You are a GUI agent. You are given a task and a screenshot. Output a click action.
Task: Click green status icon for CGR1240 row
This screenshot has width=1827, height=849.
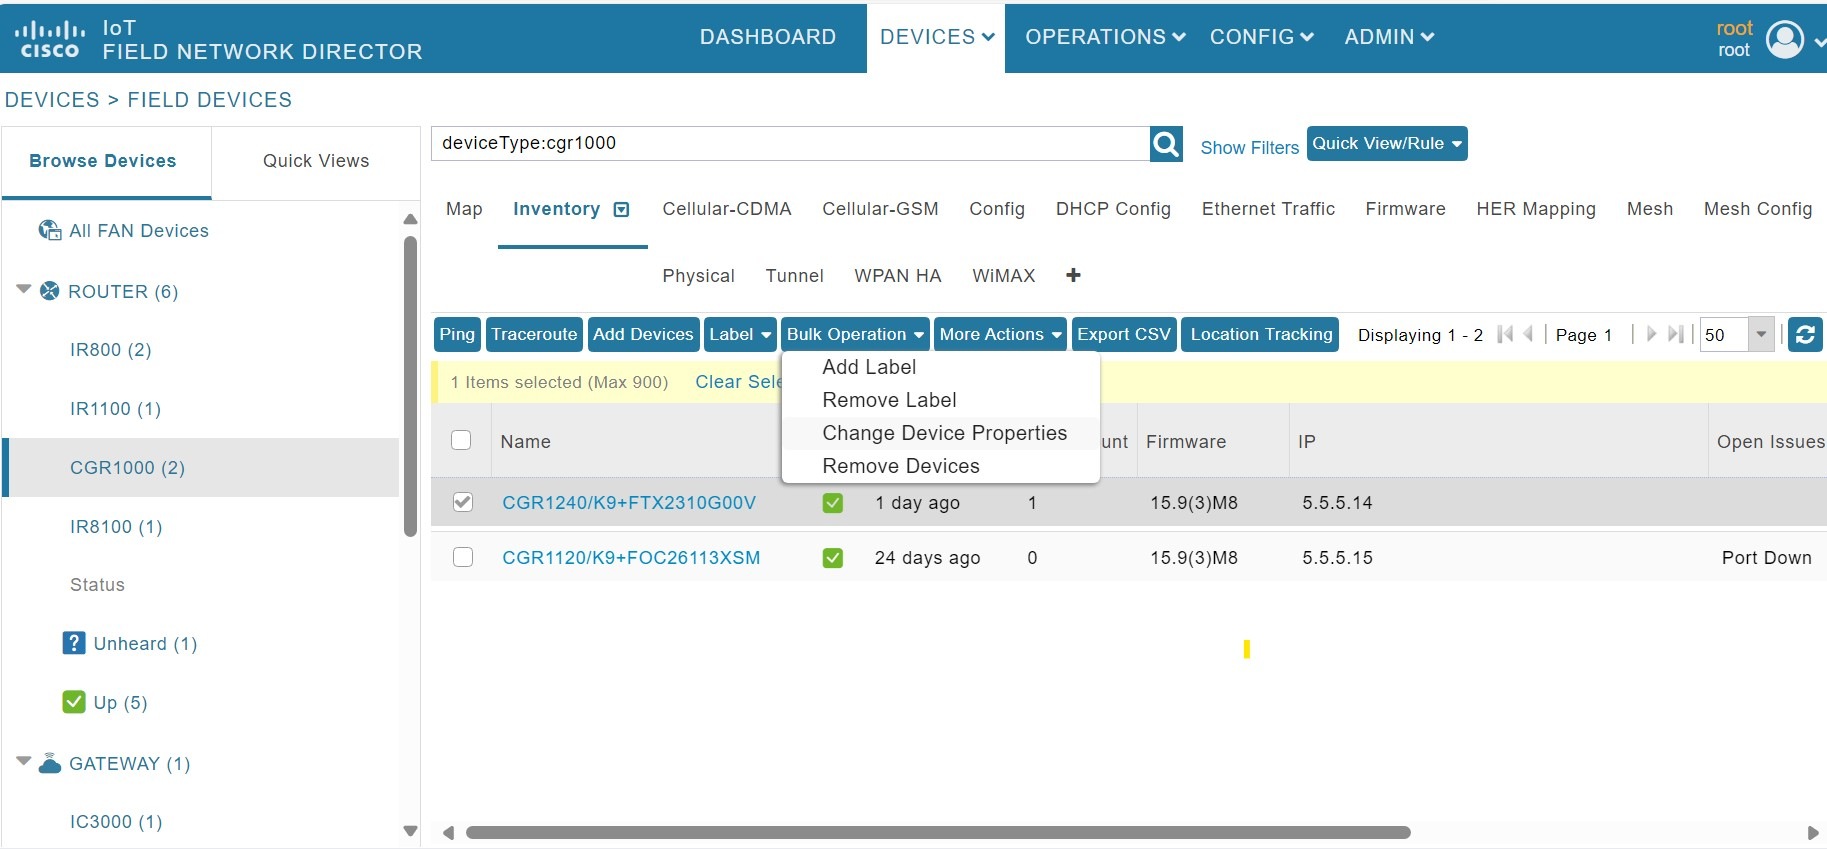832,503
